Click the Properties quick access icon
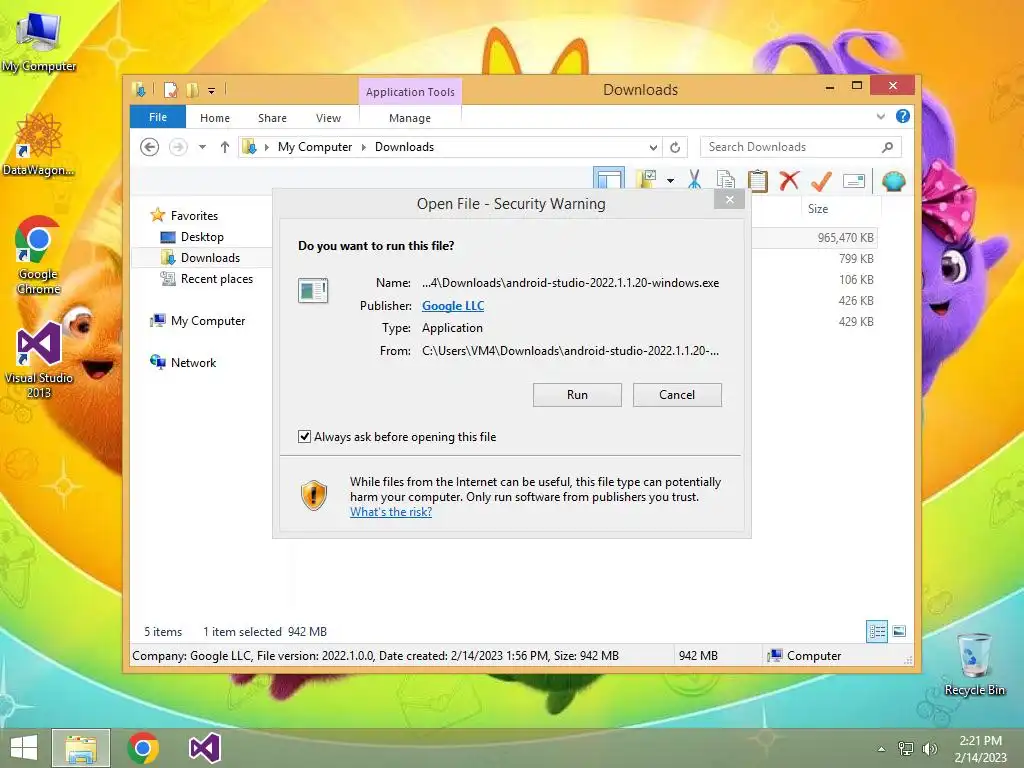This screenshot has width=1024, height=768. [170, 90]
